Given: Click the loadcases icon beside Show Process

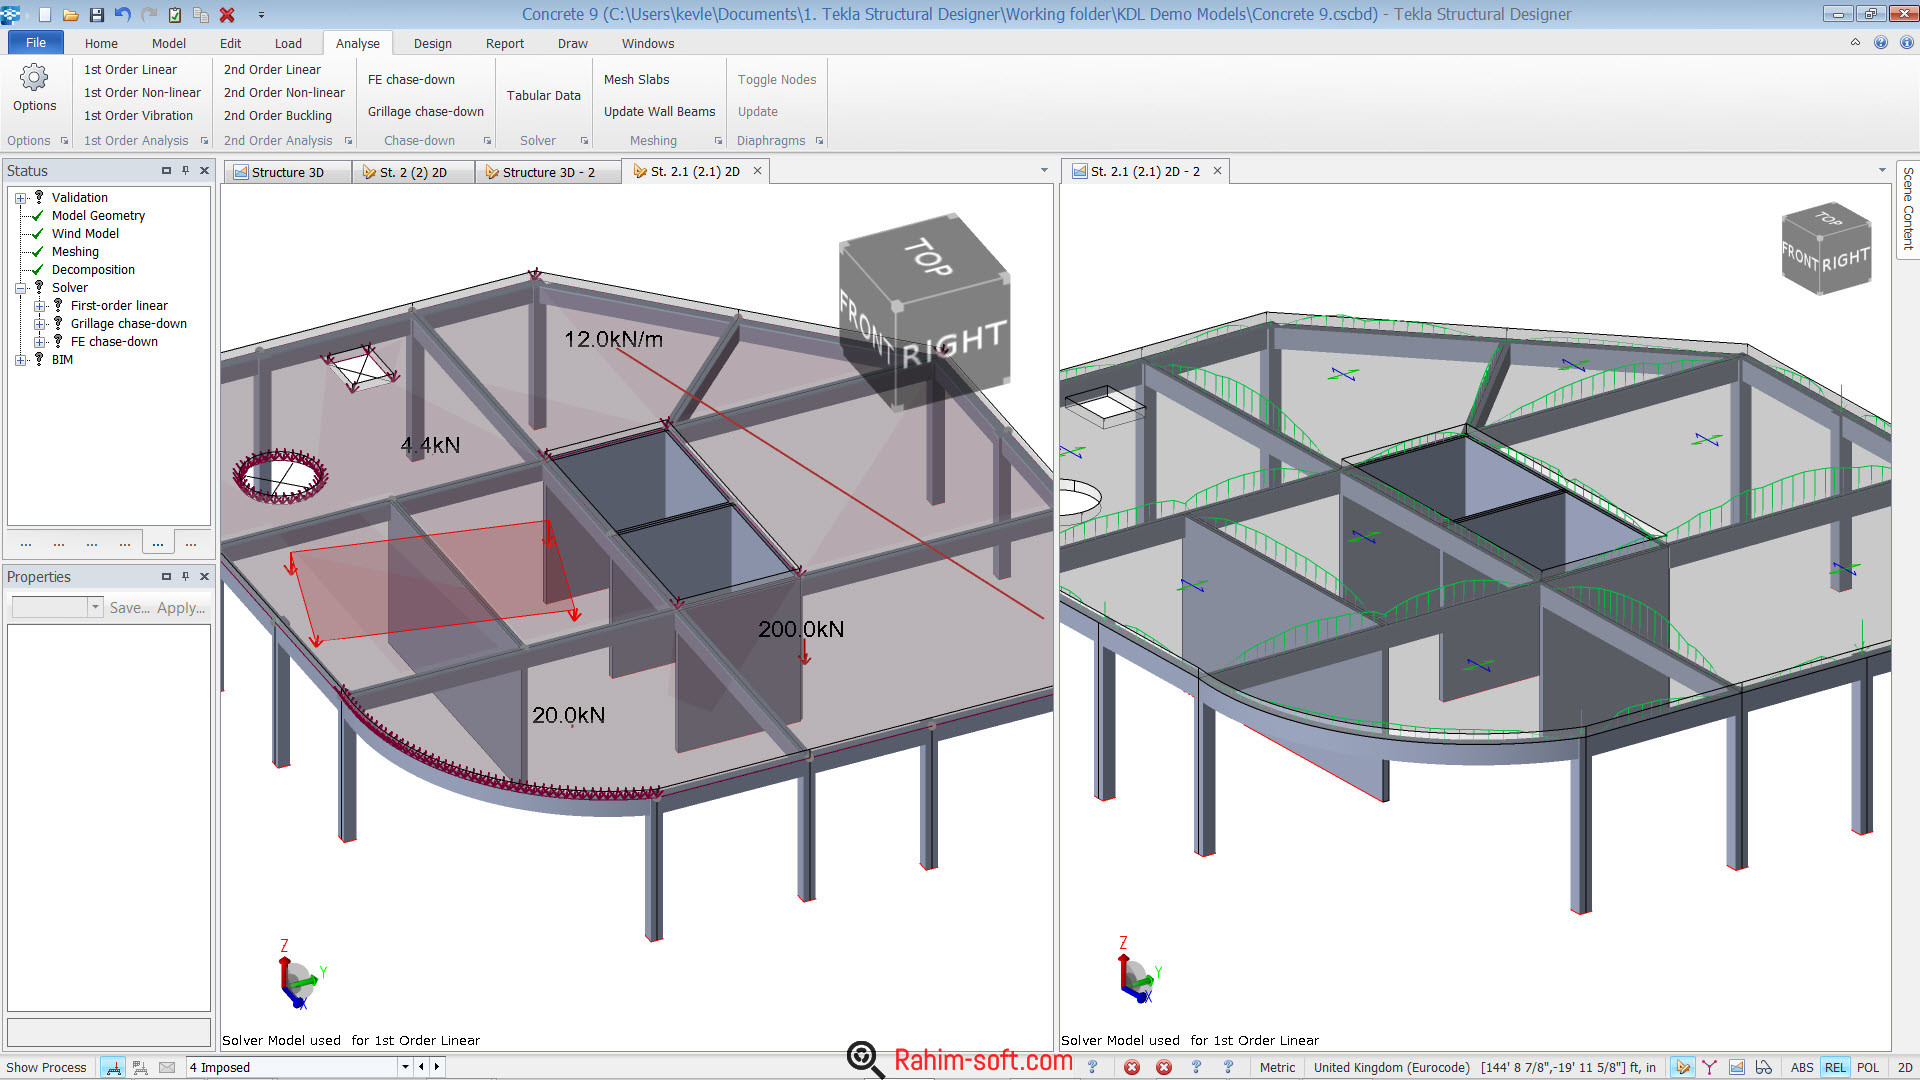Looking at the screenshot, I should [x=113, y=1067].
